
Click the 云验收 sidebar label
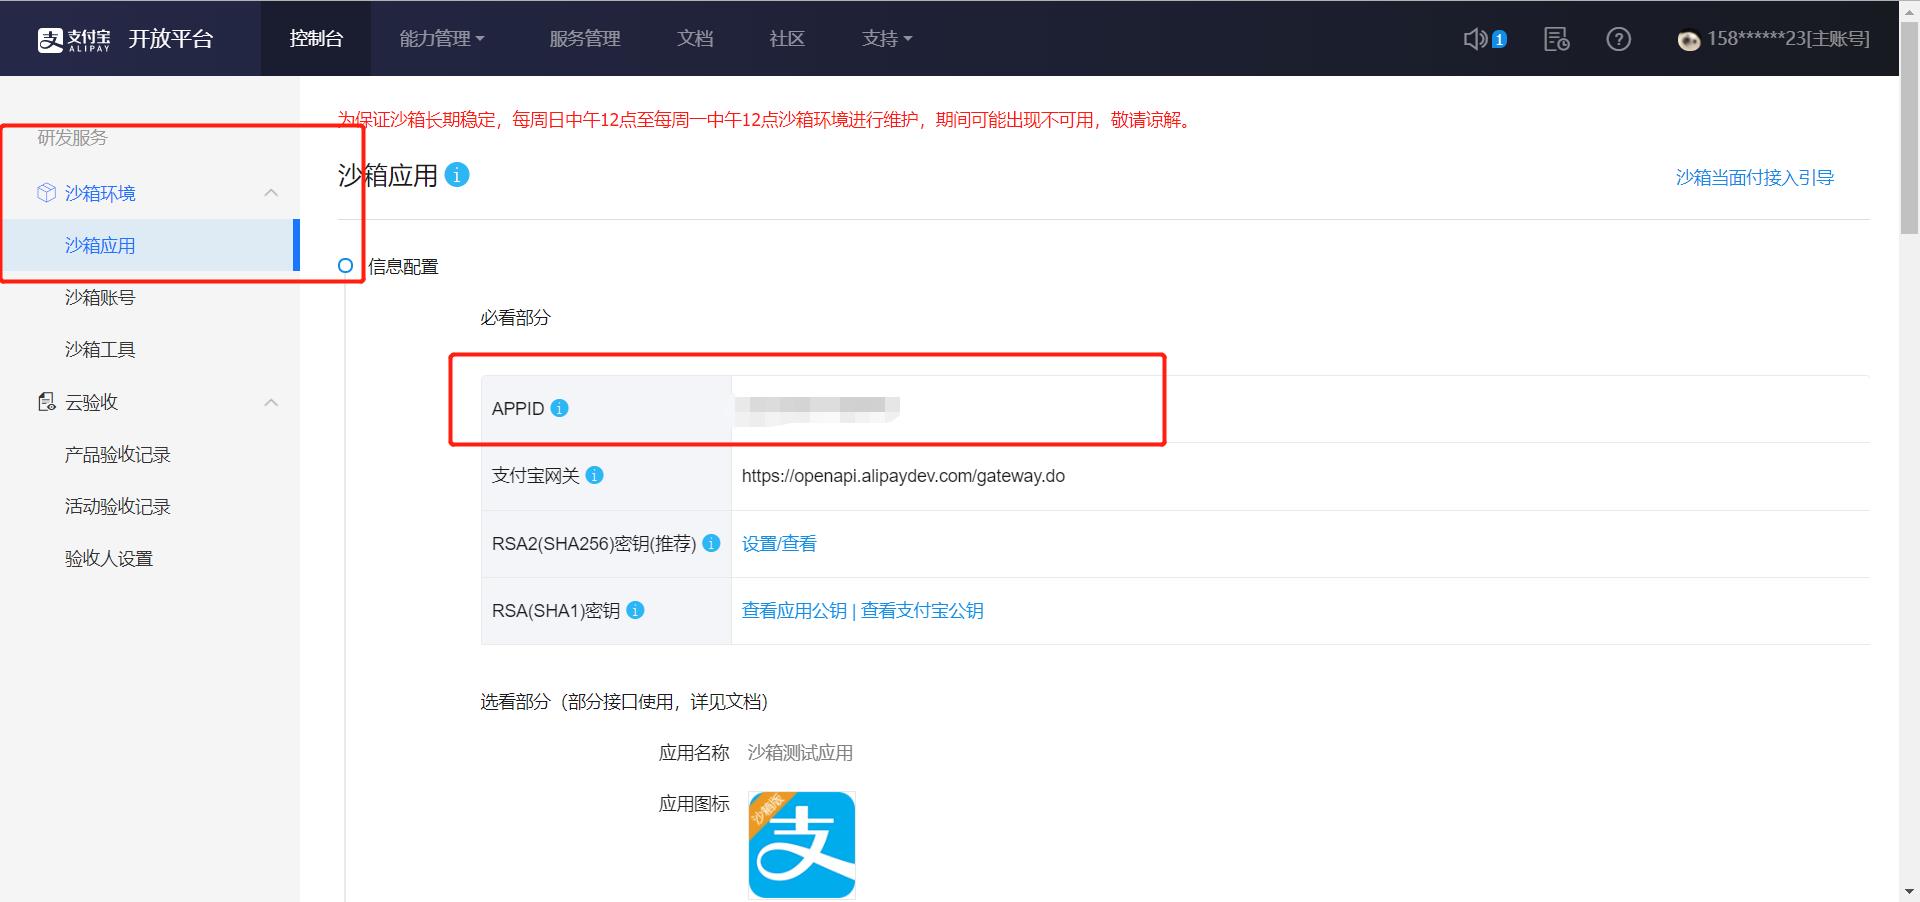point(91,402)
